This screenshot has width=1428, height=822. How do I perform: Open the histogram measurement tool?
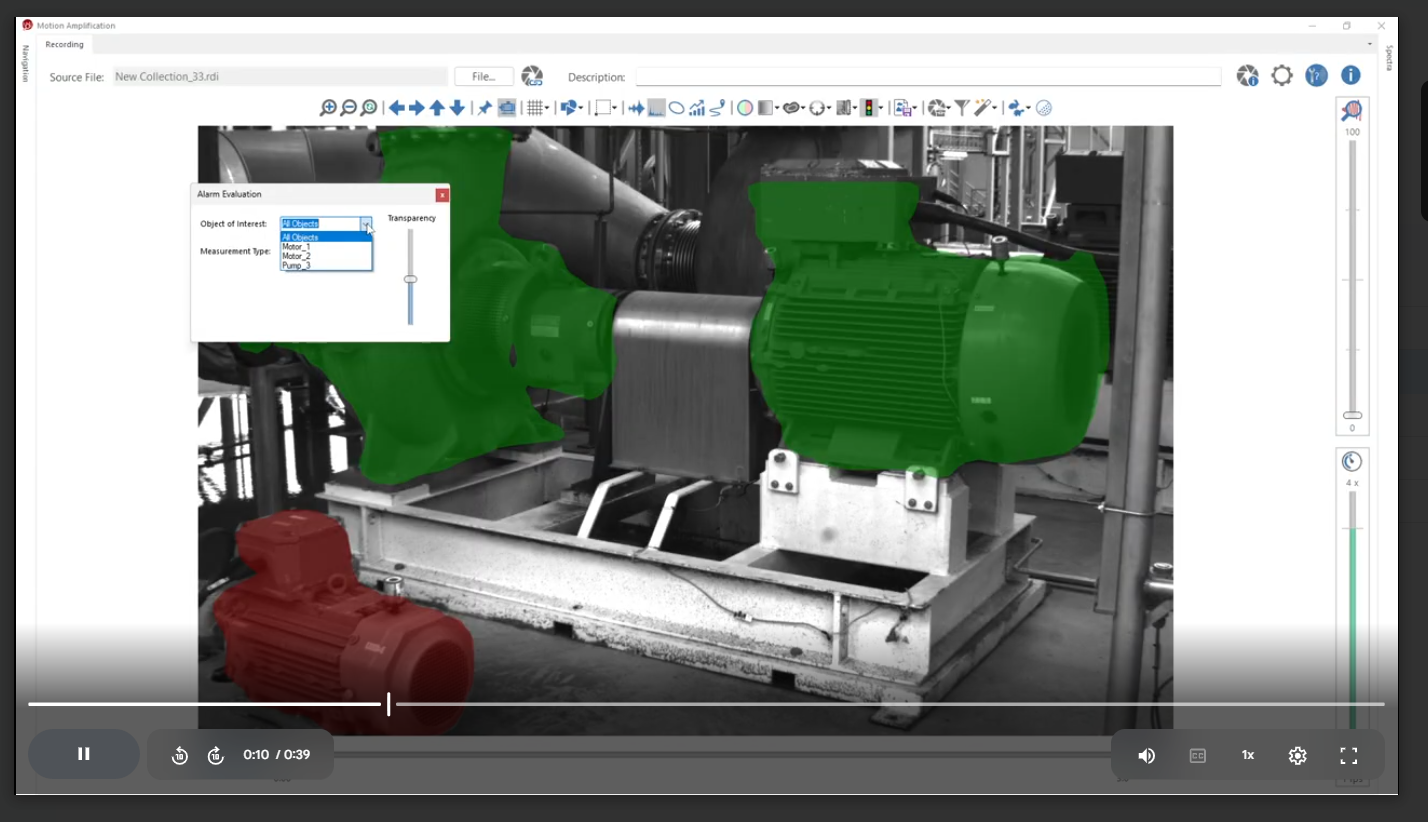point(655,107)
